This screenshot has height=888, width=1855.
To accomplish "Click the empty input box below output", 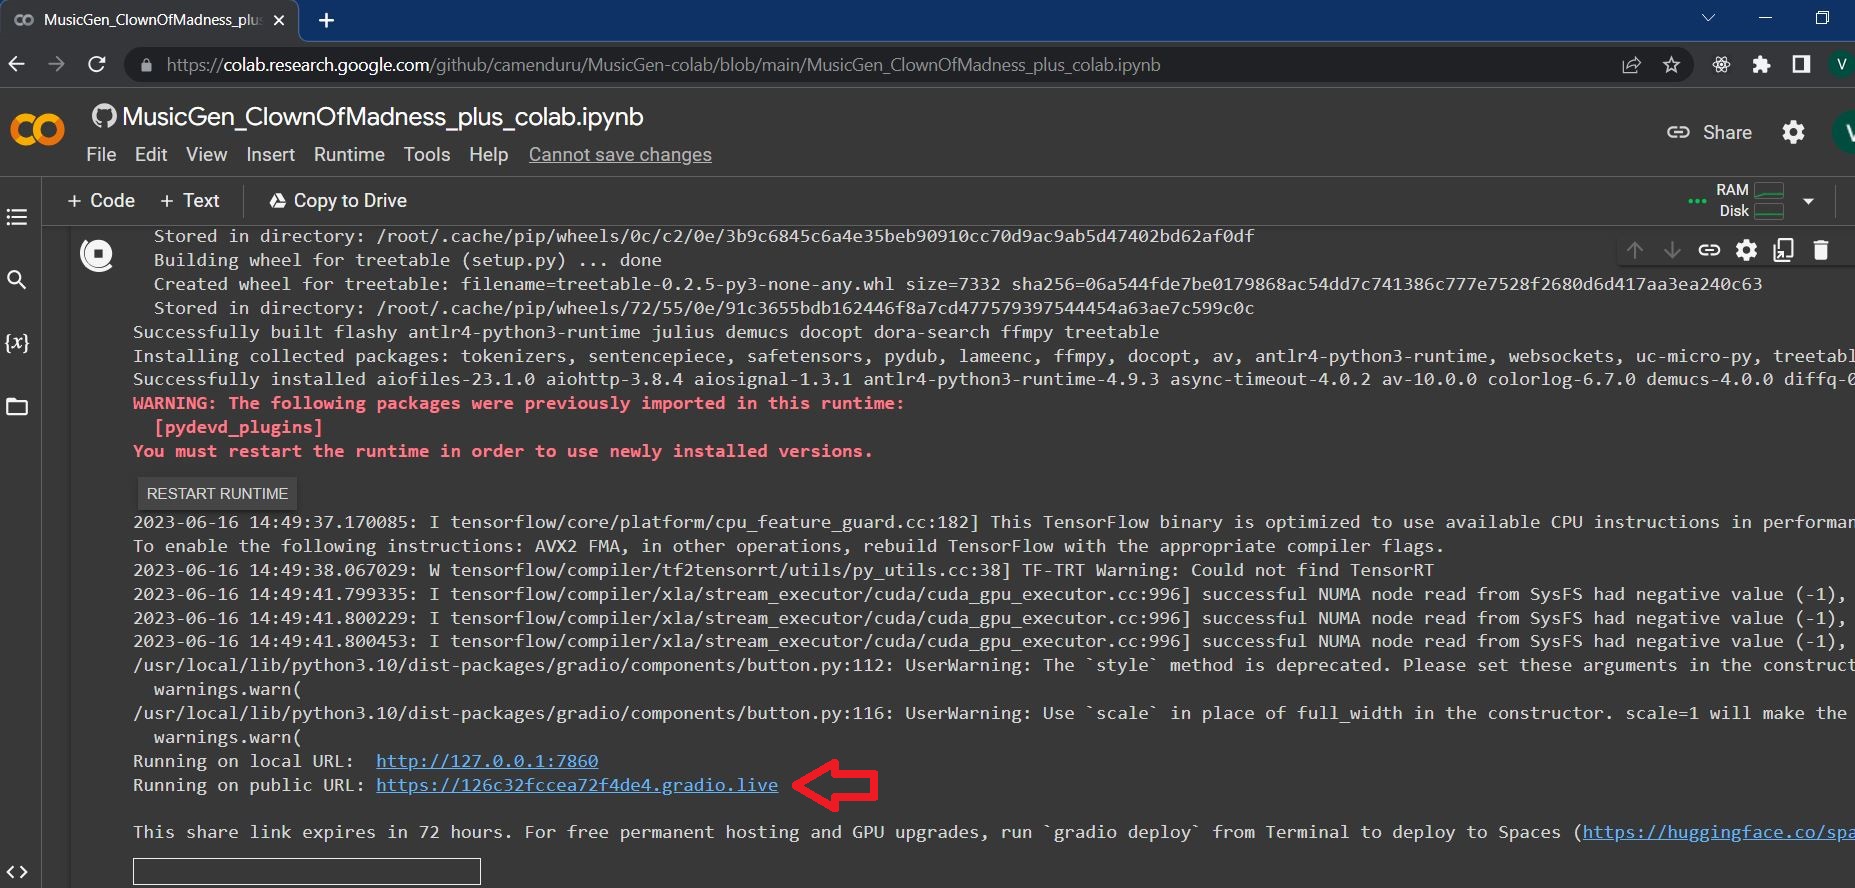I will point(307,871).
